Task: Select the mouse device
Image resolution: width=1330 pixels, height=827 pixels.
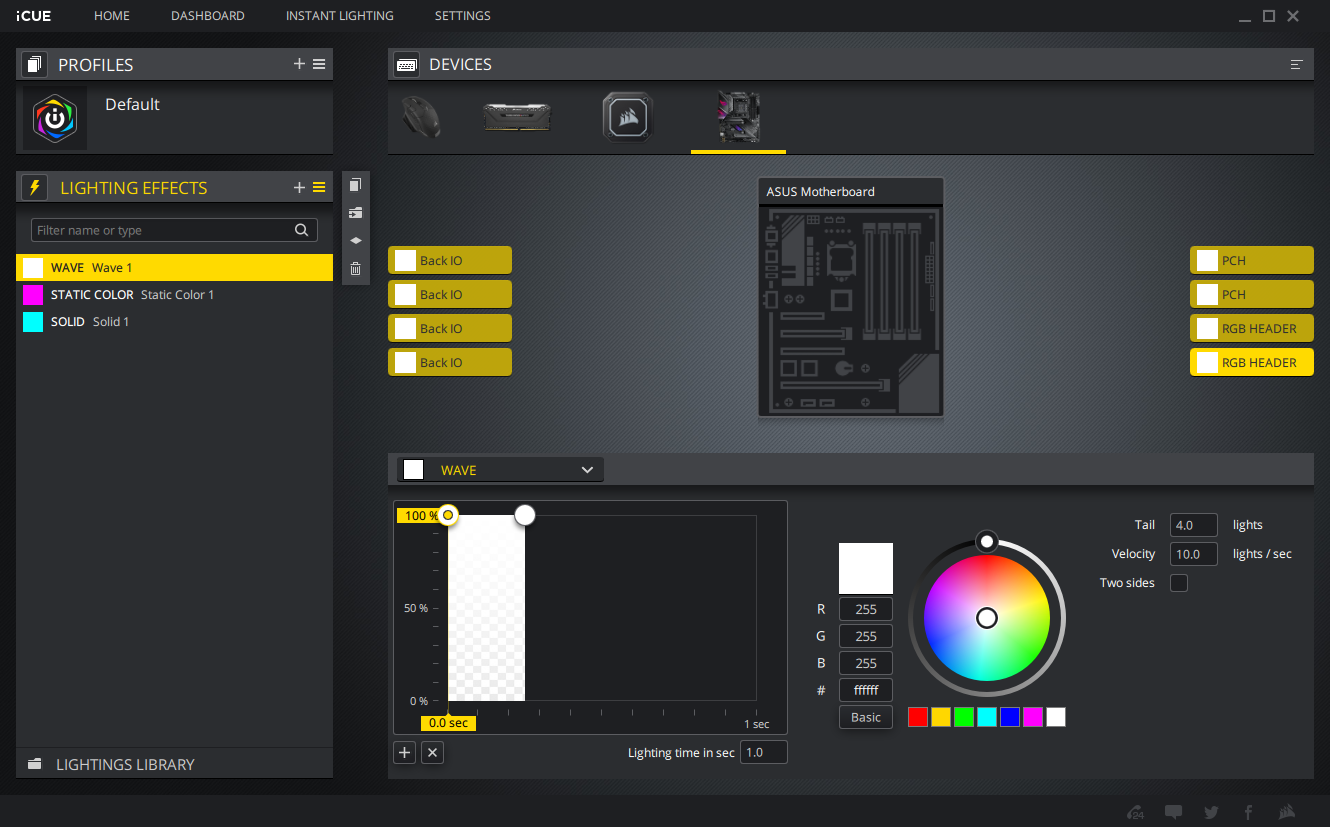Action: (420, 117)
